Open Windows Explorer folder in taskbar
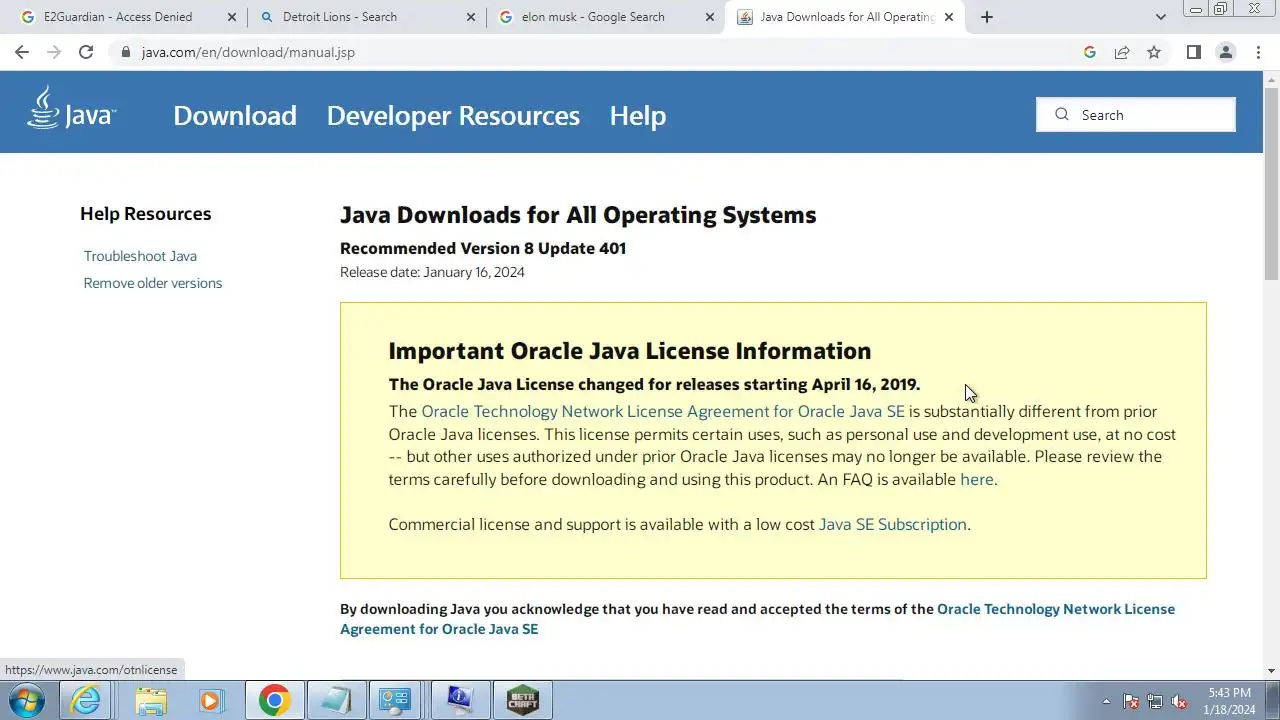Image resolution: width=1280 pixels, height=720 pixels. [151, 700]
